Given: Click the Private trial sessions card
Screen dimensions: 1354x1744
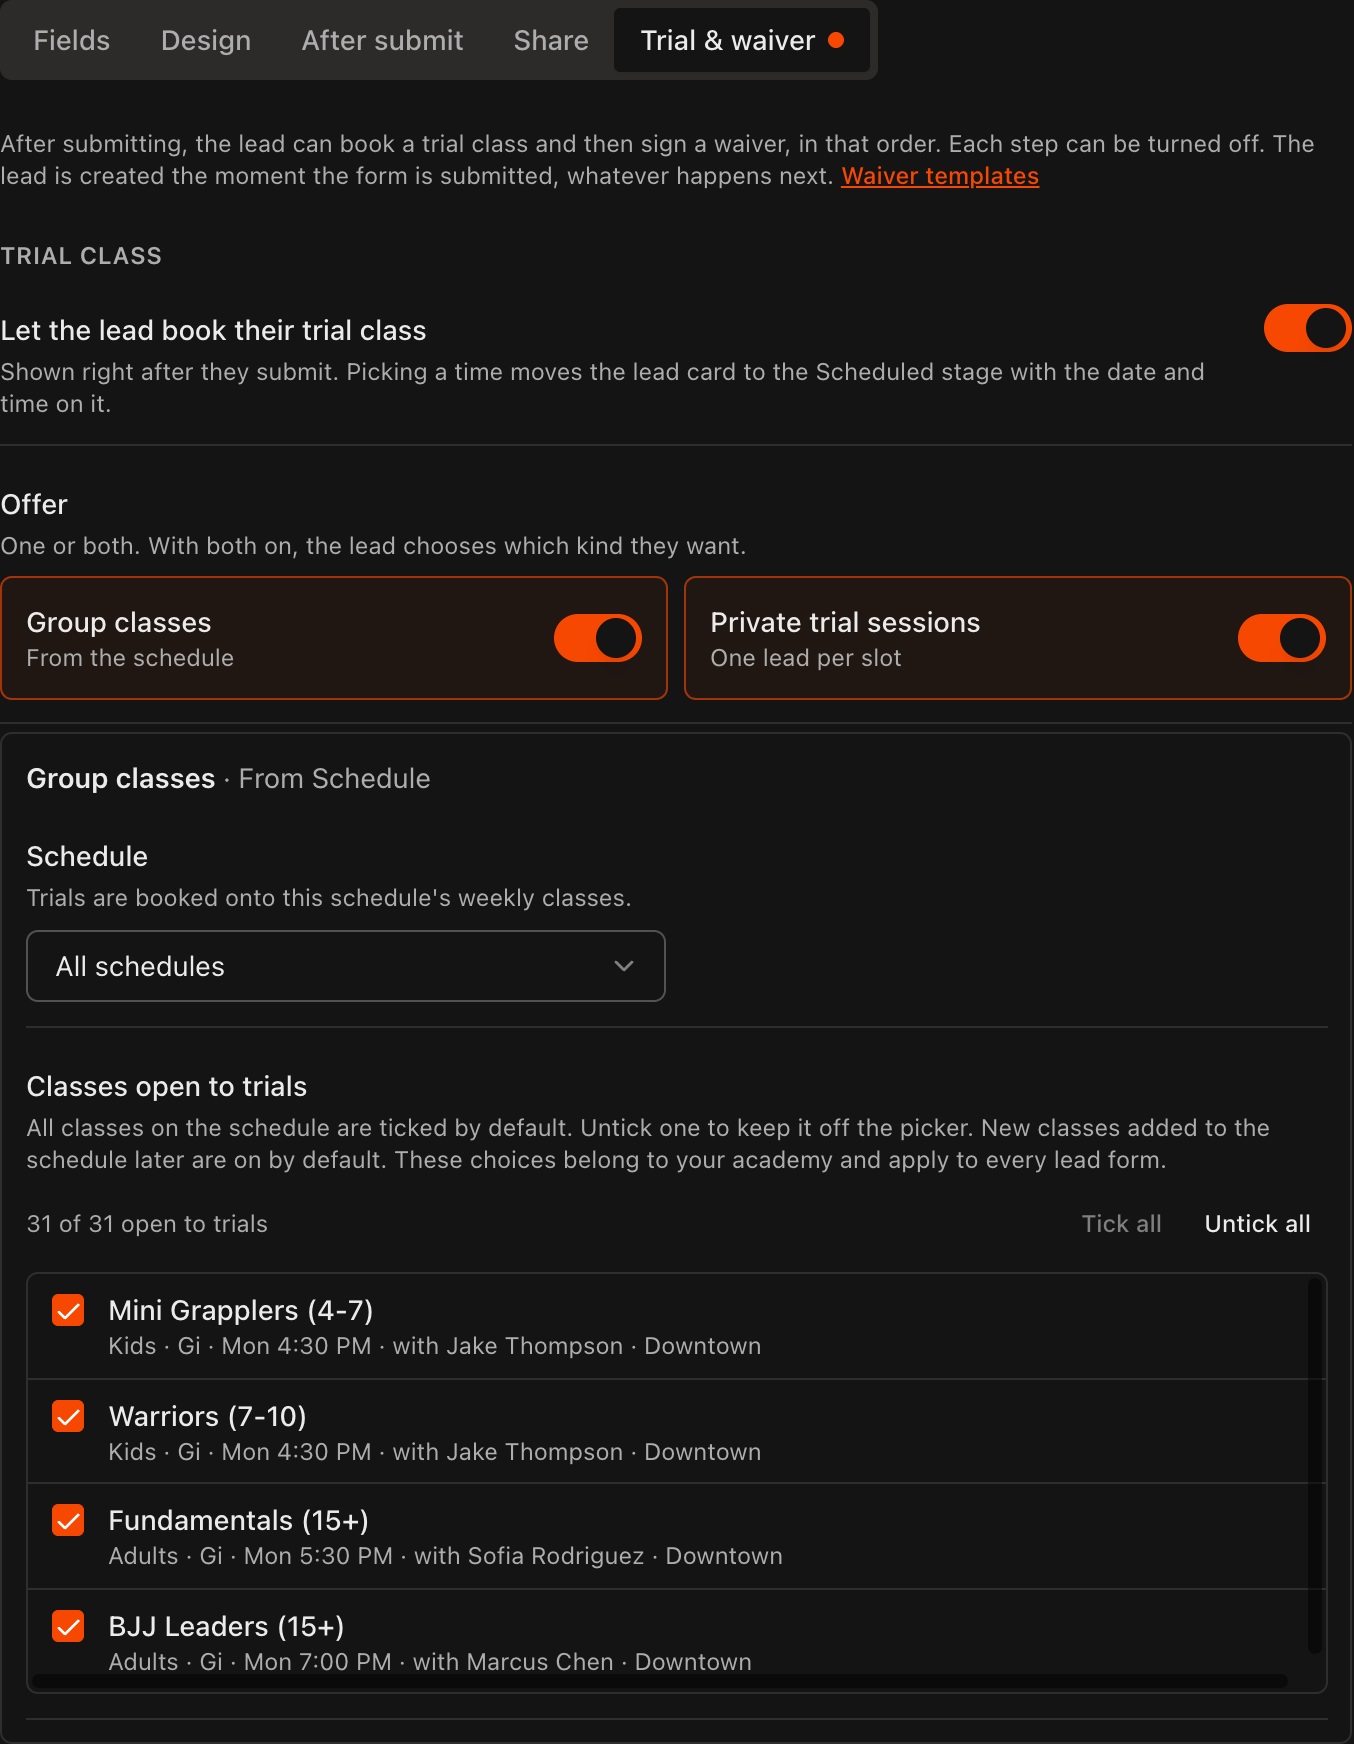Looking at the screenshot, I should (1018, 638).
